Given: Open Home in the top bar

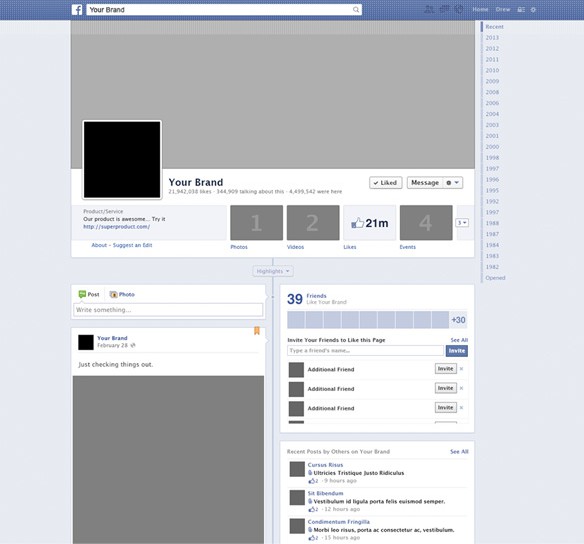Looking at the screenshot, I should (480, 9).
